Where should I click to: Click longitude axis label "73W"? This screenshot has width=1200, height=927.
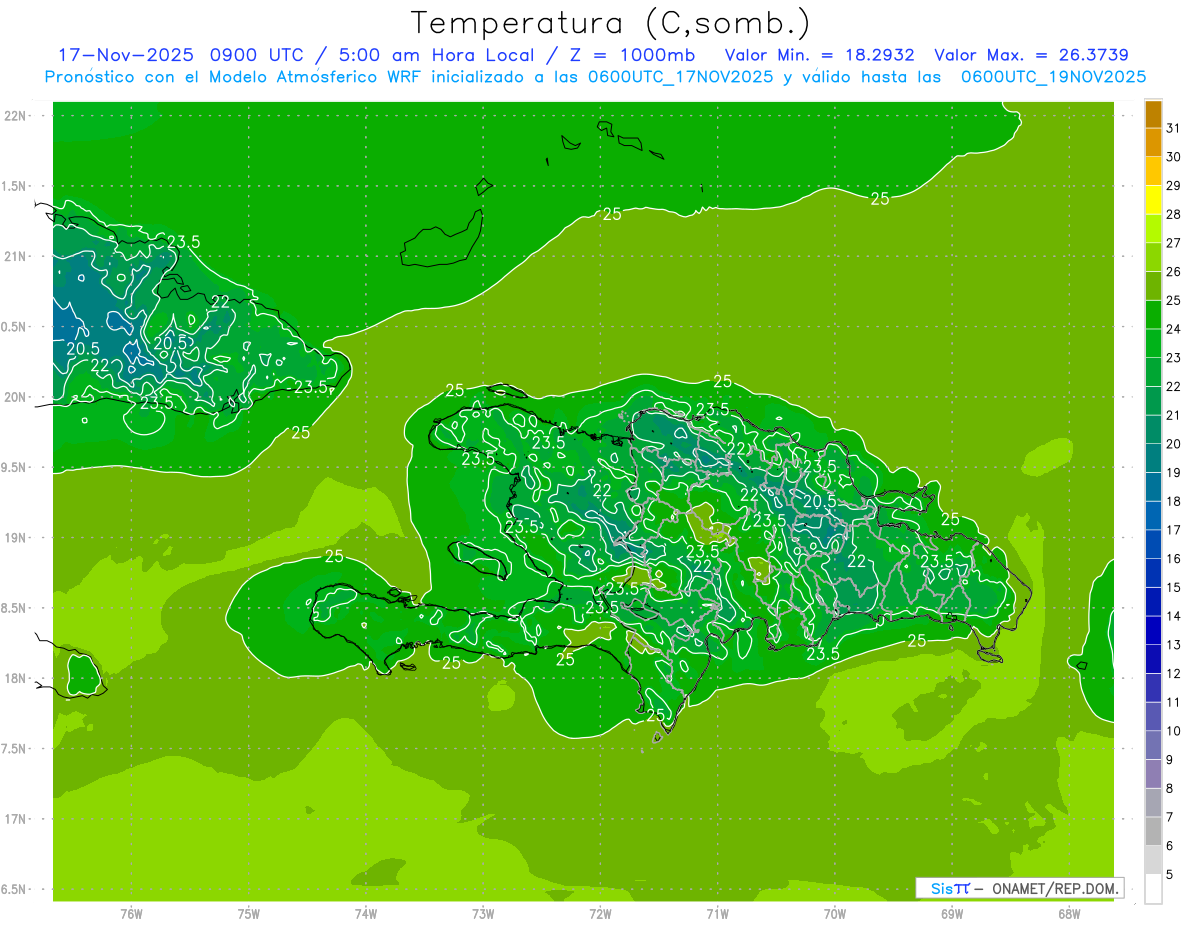(x=483, y=914)
